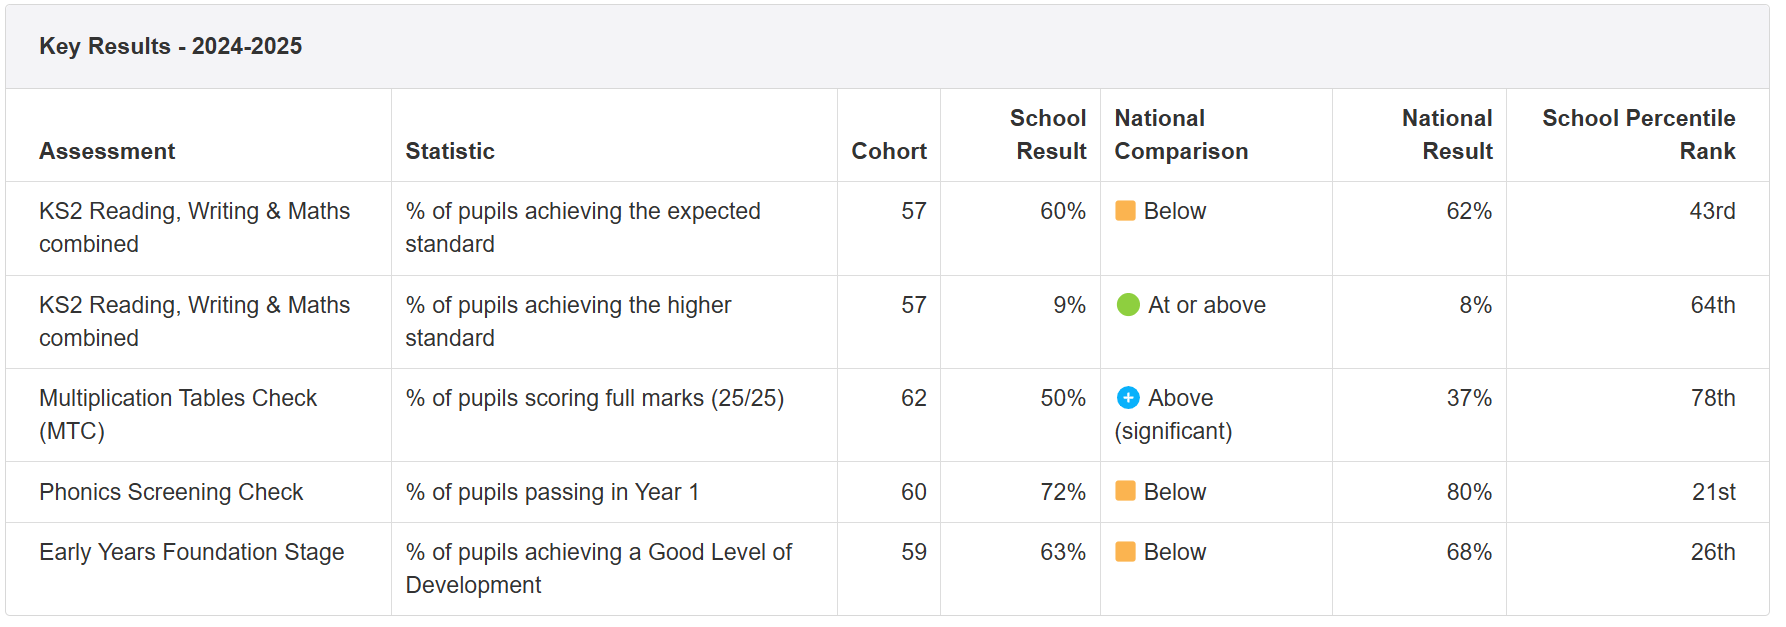Click green At or above circle icon
Screen dimensions: 1786x627
1128,305
